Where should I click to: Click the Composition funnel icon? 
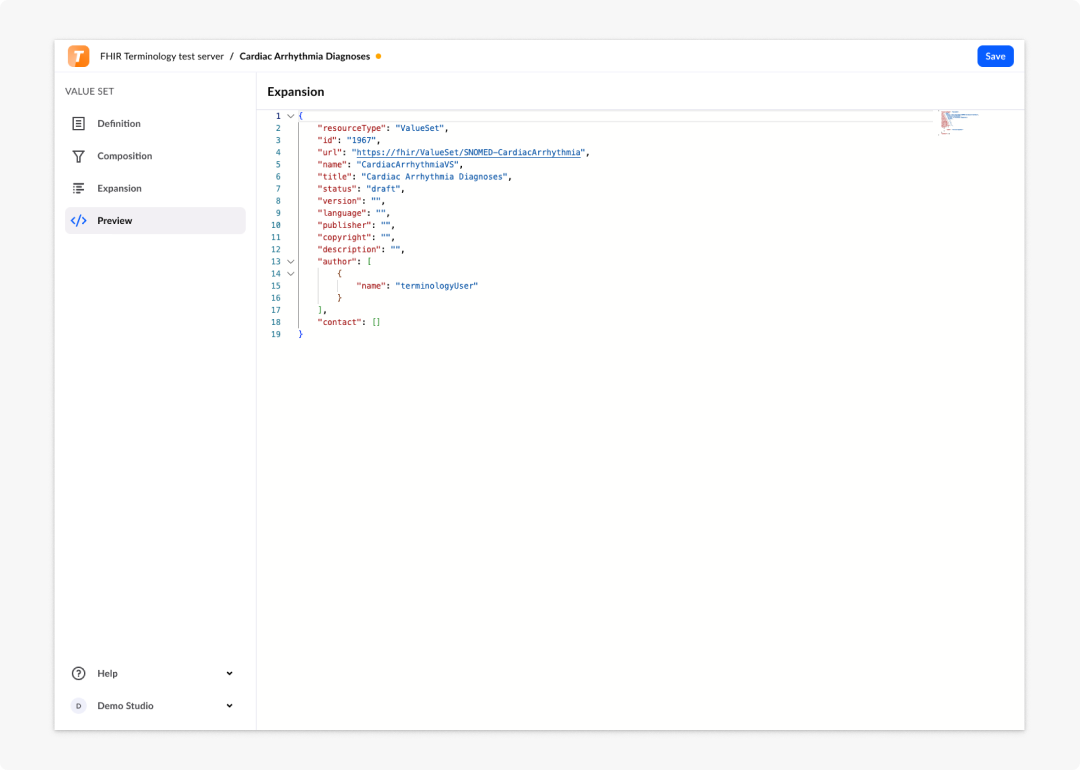point(79,156)
